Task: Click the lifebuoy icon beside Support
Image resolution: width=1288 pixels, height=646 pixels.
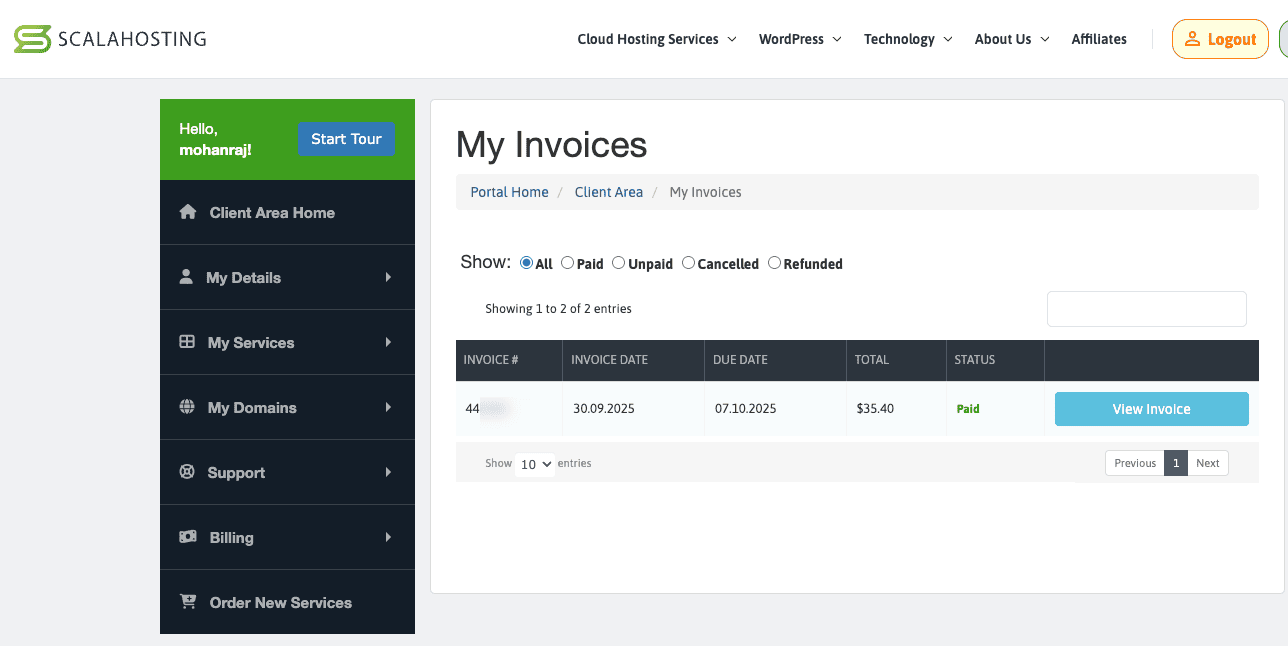Action: [x=187, y=472]
